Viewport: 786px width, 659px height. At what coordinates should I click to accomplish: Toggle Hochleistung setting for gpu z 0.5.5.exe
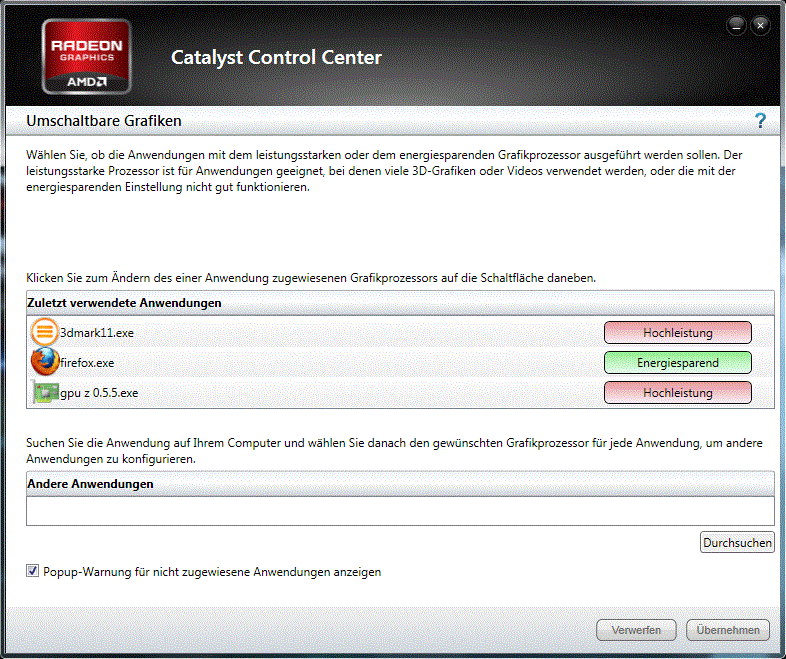[678, 393]
